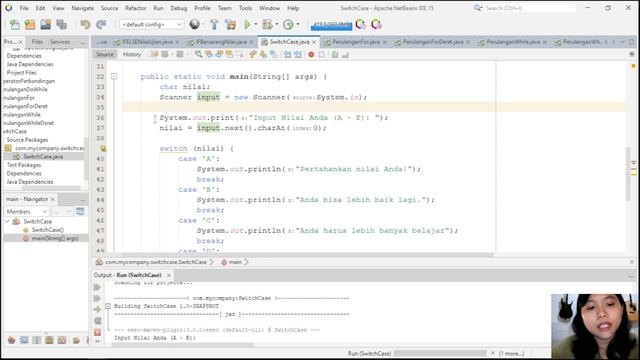This screenshot has height=360, width=640.
Task: Toggle the Source view button in editor
Action: pos(105,54)
